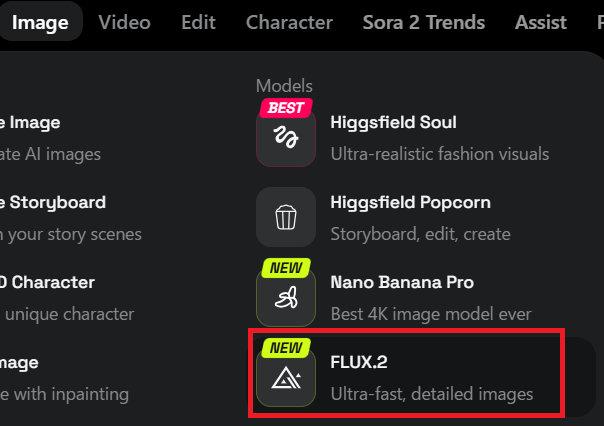
Task: Click the FLUX.2 triangle logo icon
Action: tap(286, 376)
